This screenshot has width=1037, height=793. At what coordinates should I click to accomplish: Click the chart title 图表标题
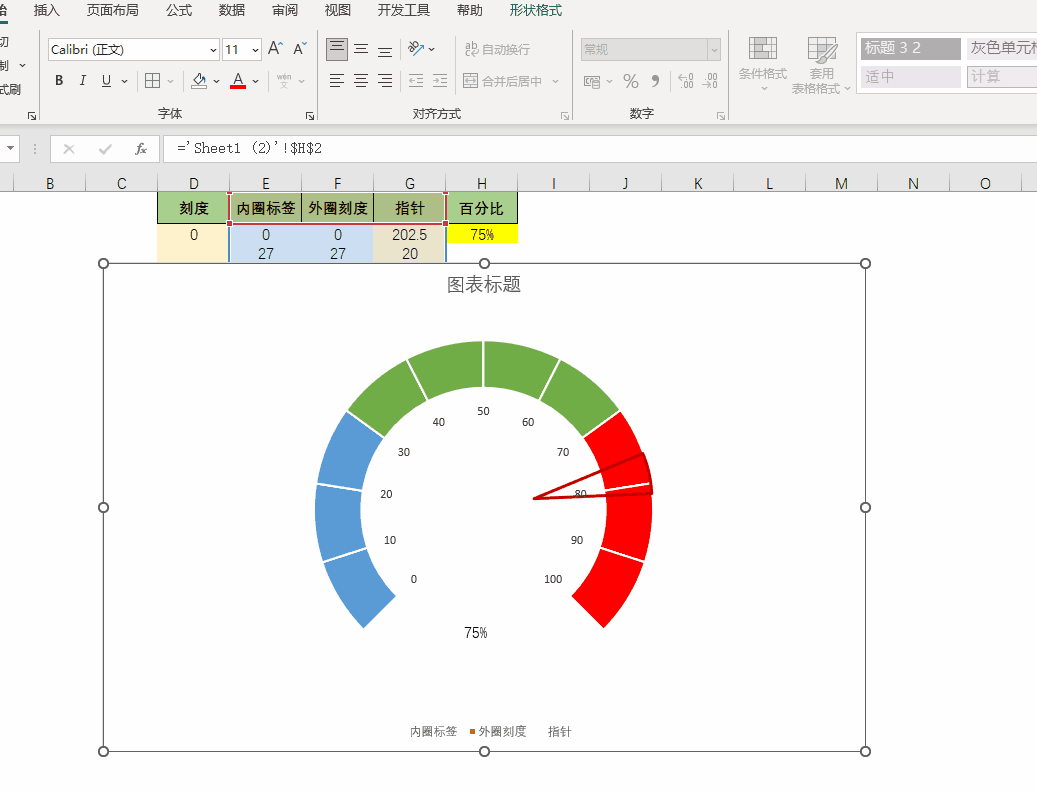484,285
